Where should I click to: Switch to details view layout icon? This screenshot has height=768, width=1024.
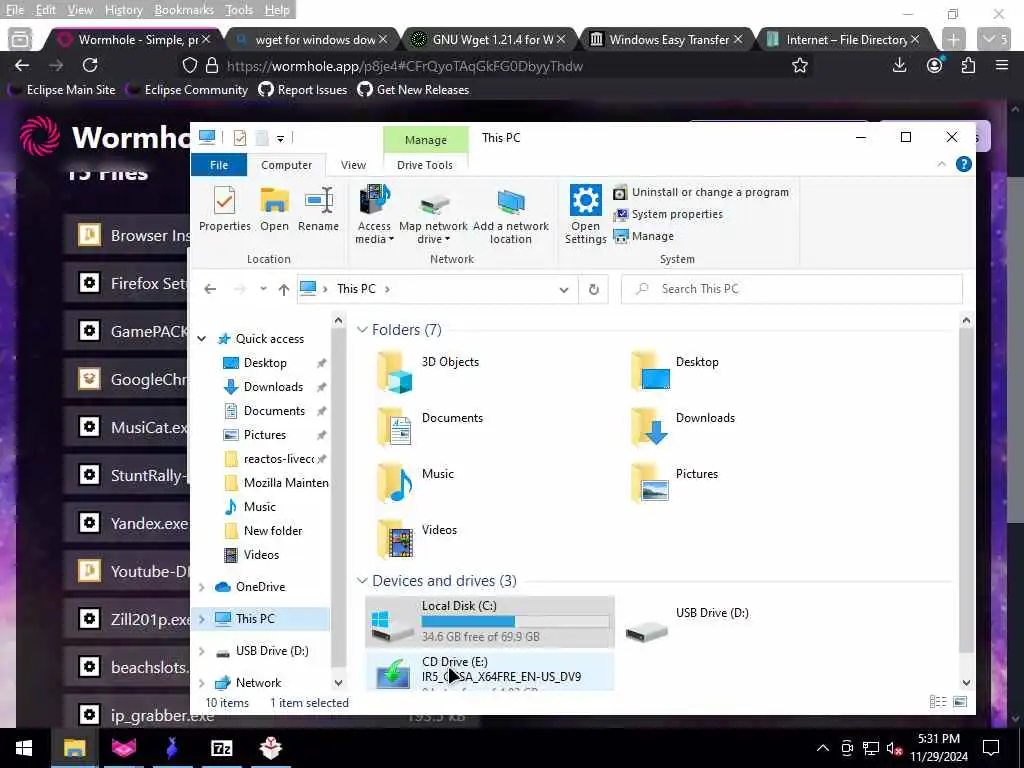[938, 702]
